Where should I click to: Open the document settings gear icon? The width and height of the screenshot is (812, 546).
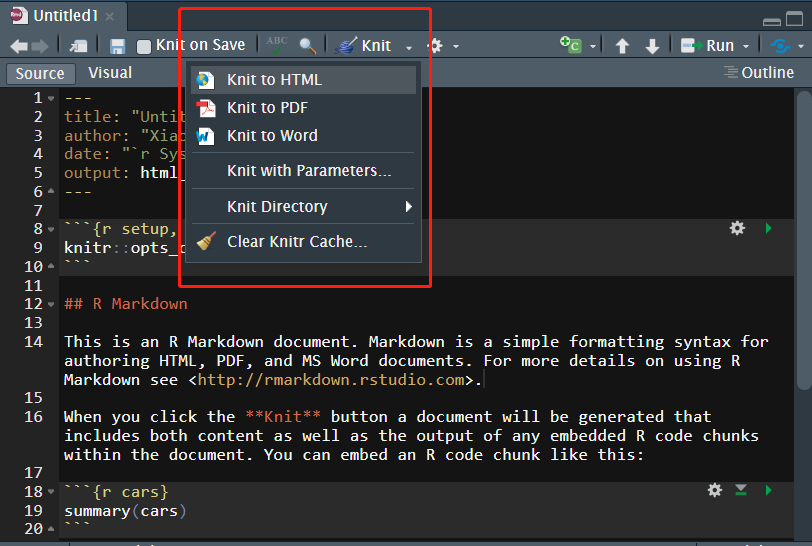pyautogui.click(x=435, y=46)
